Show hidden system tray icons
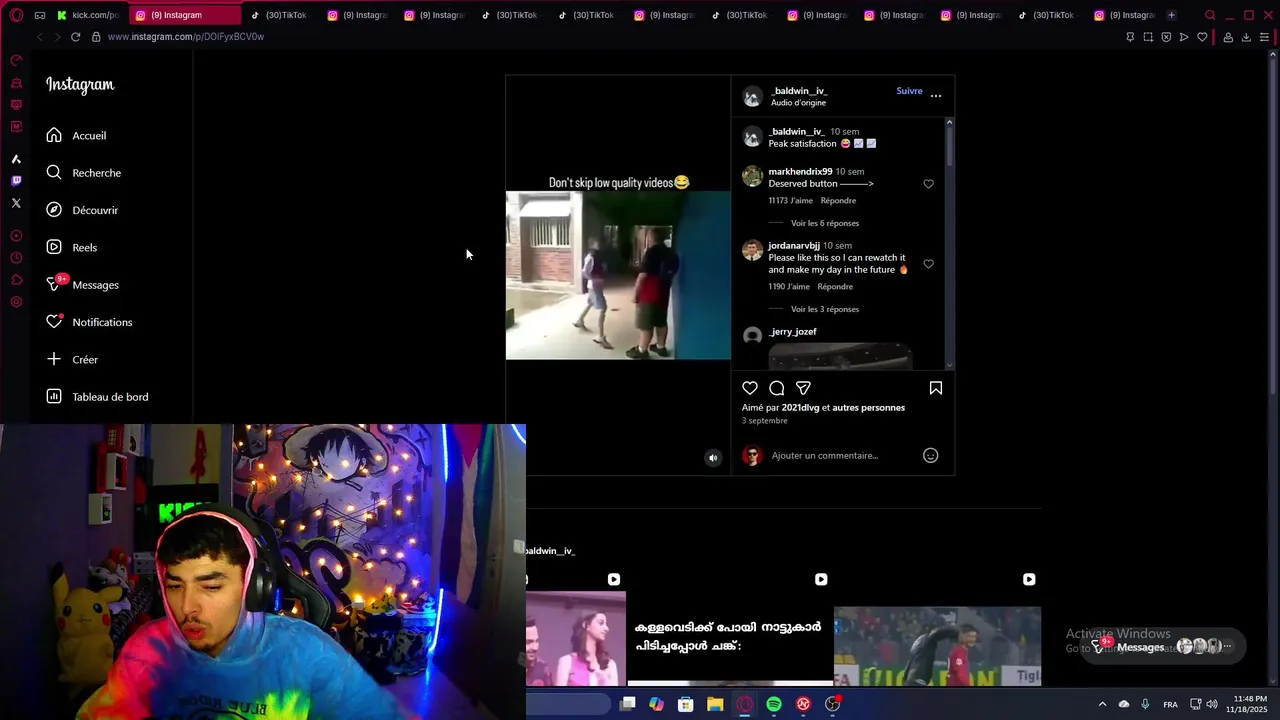1280x720 pixels. coord(1102,705)
